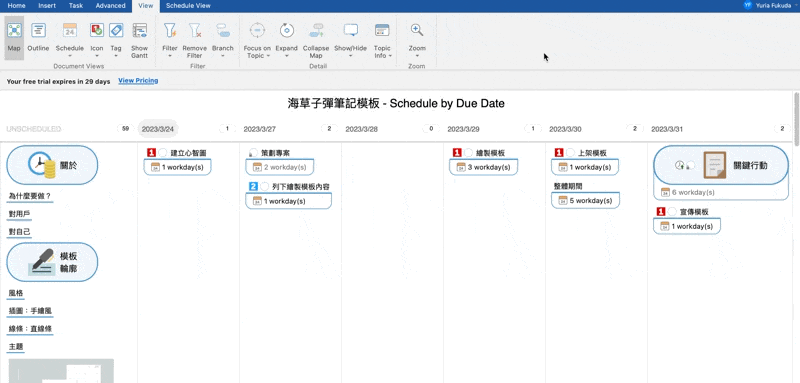Viewport: 800px width, 383px height.
Task: Click the clock and coins 關於 image
Action: pos(42,165)
